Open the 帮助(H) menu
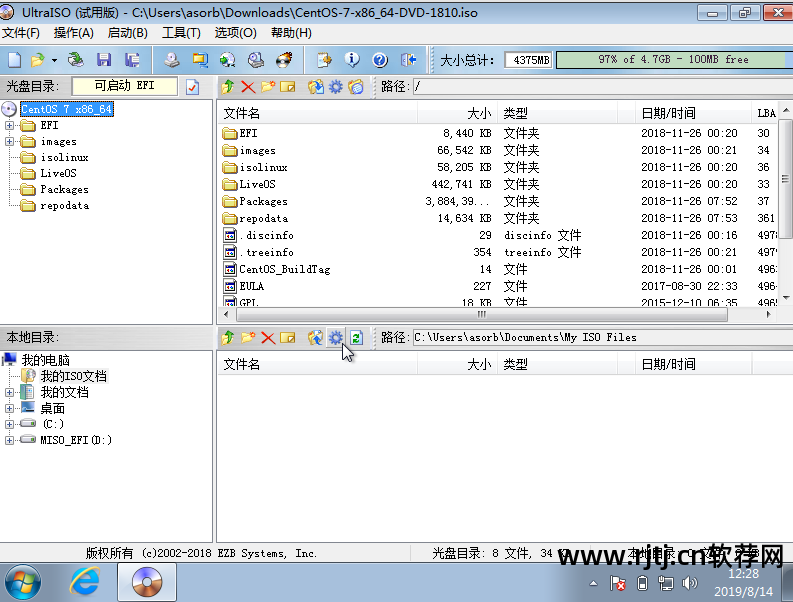Image resolution: width=793 pixels, height=602 pixels. point(291,33)
